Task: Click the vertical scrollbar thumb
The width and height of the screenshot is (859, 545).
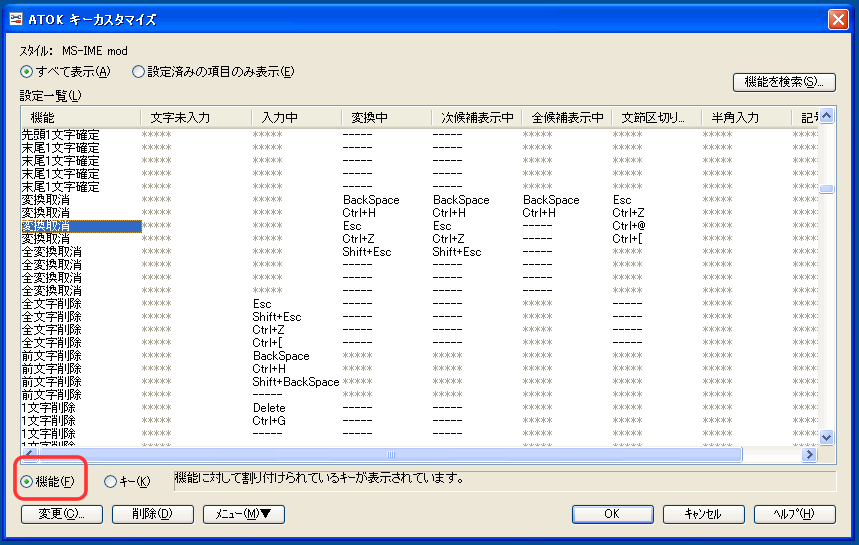Action: point(827,189)
